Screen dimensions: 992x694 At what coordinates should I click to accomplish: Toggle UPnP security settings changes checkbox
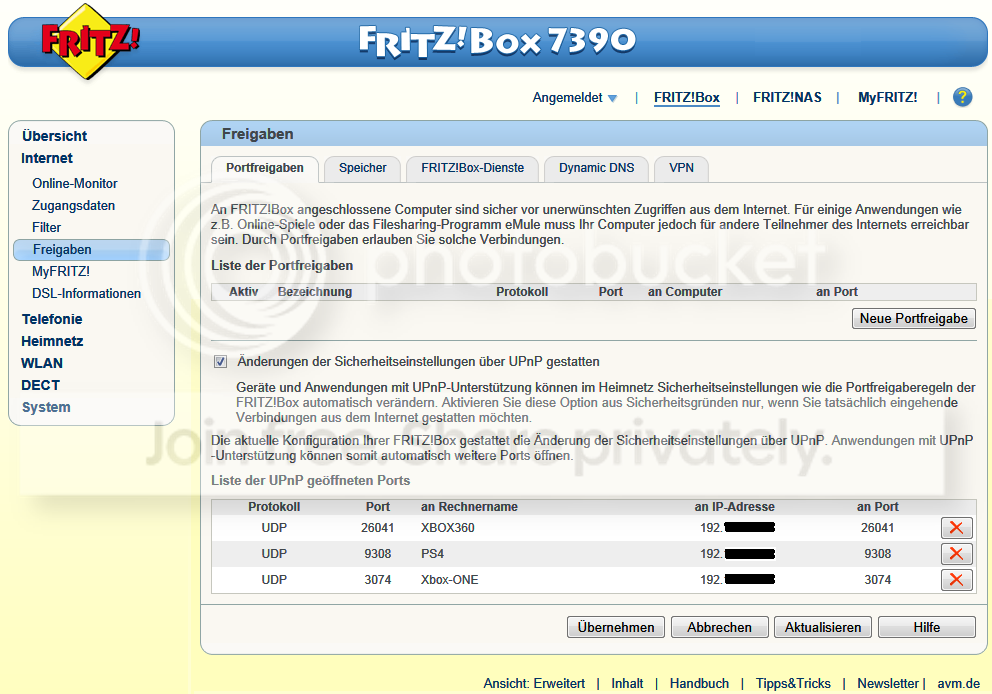pyautogui.click(x=220, y=362)
